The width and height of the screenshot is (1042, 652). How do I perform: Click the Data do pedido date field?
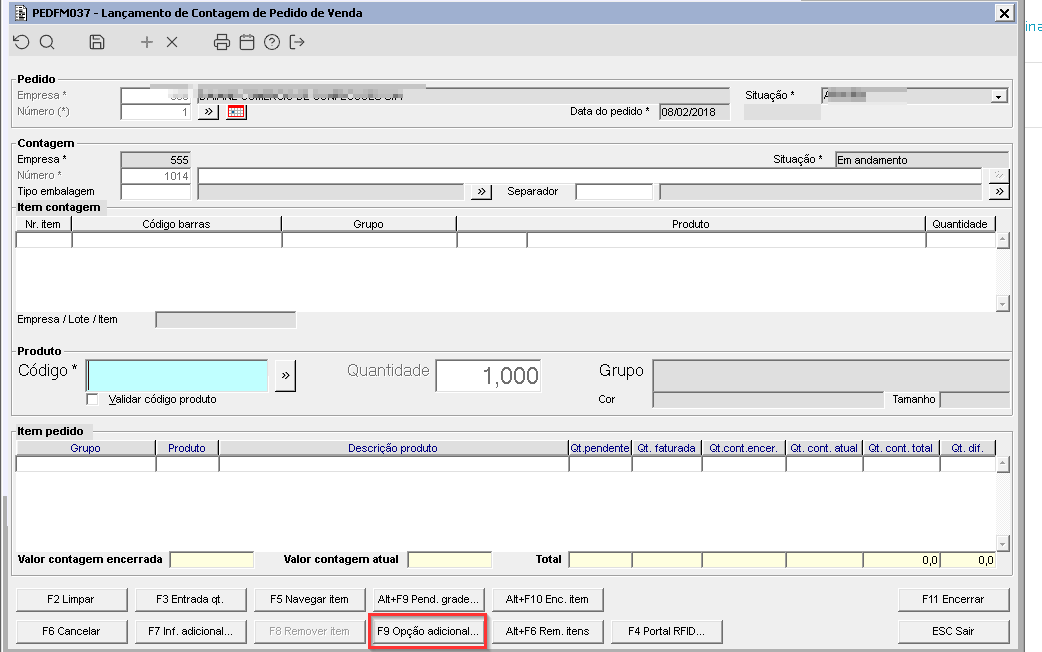694,112
